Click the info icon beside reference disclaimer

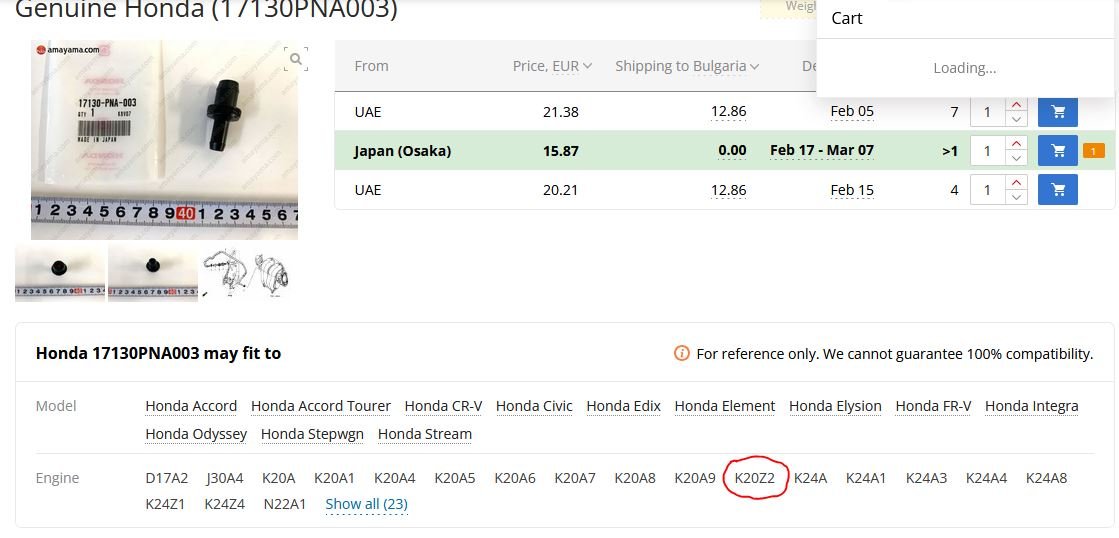[682, 353]
